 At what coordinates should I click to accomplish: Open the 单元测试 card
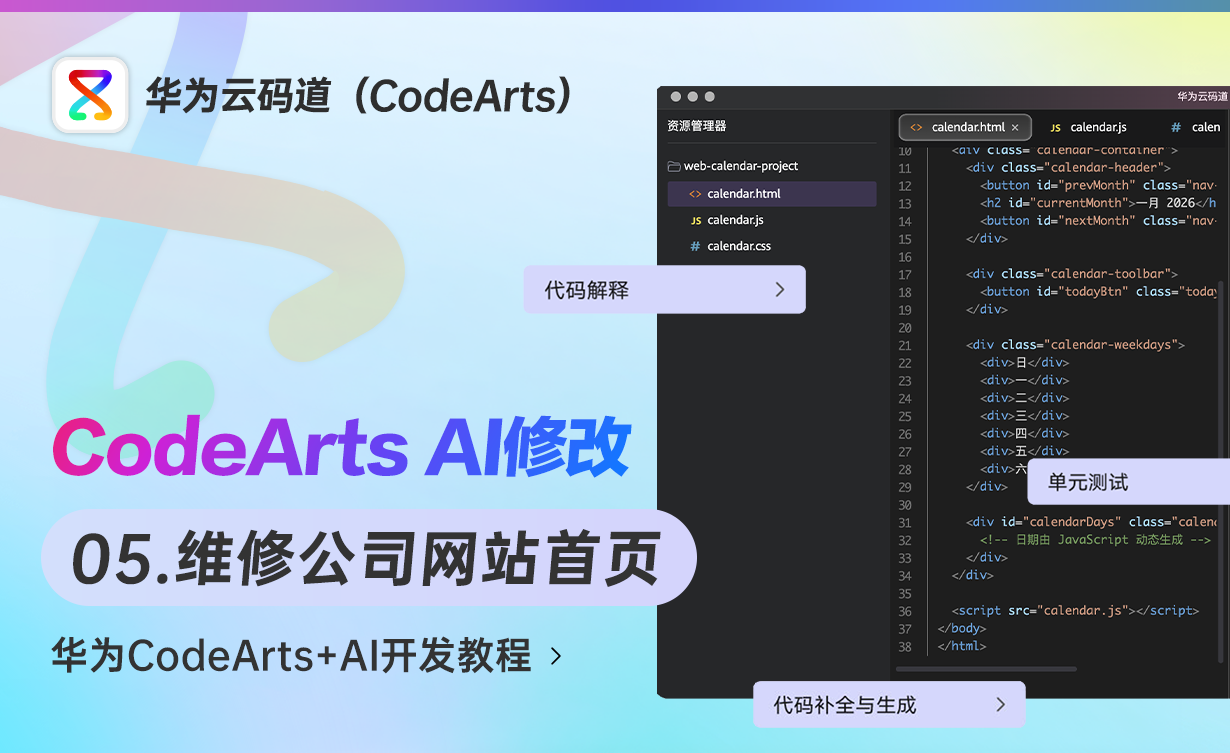(x=1128, y=482)
